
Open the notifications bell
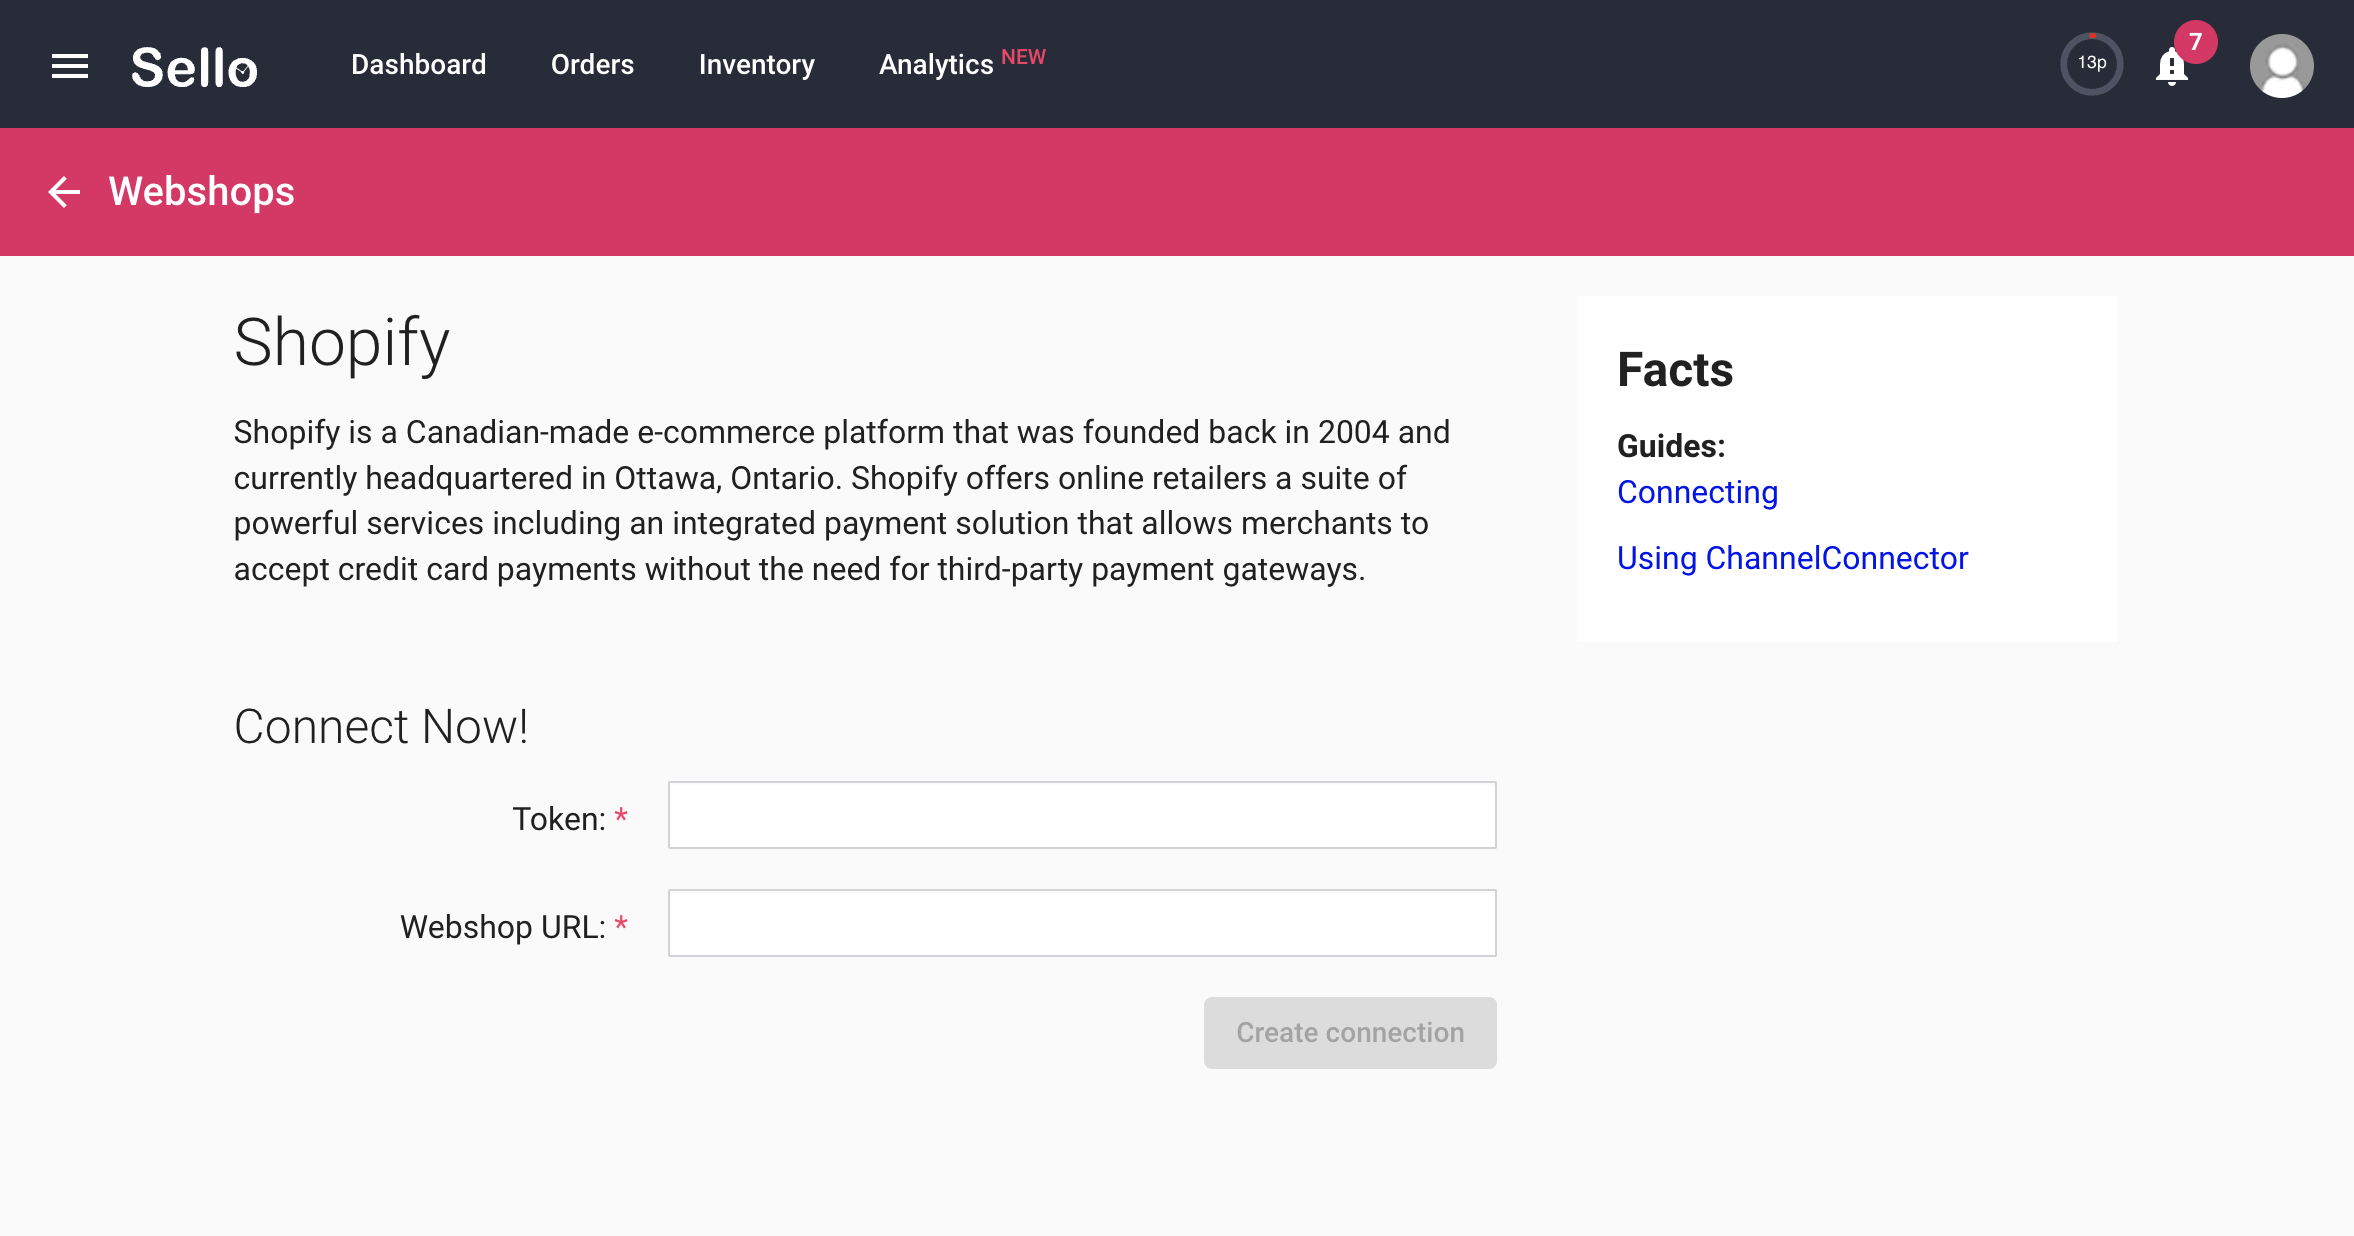click(x=2171, y=67)
